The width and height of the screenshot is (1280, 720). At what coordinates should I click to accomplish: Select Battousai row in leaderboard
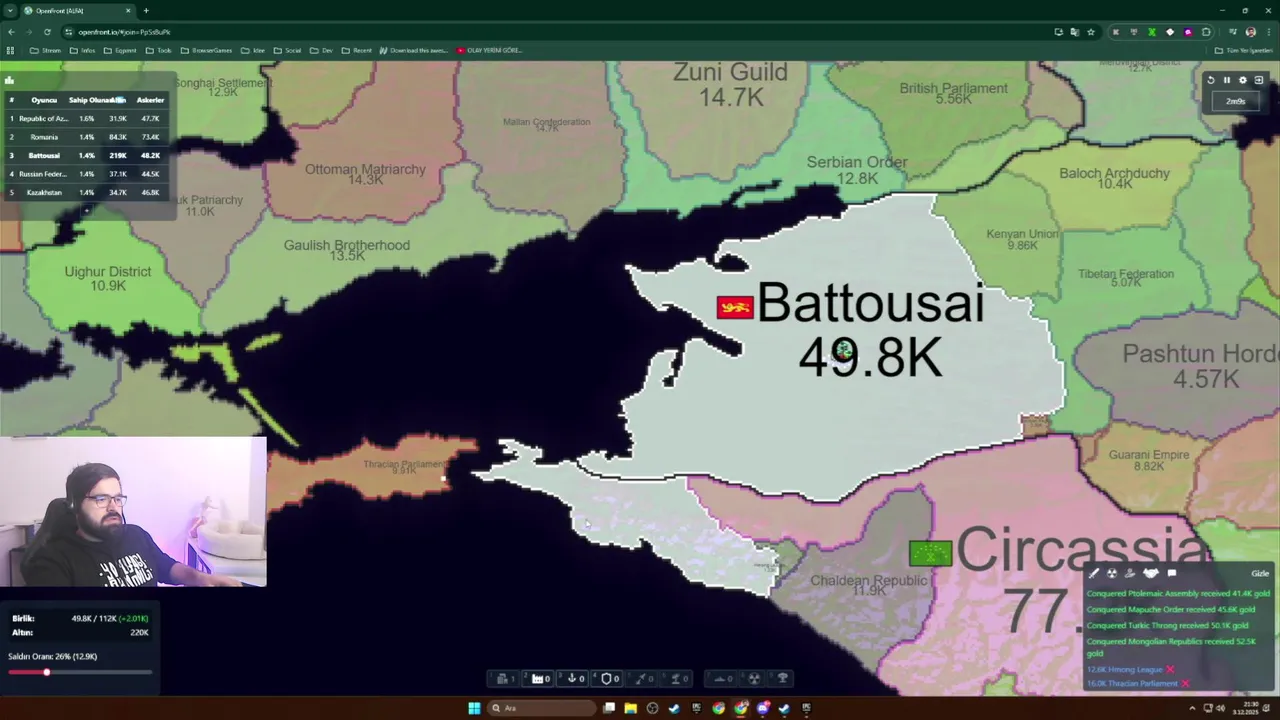(x=86, y=155)
